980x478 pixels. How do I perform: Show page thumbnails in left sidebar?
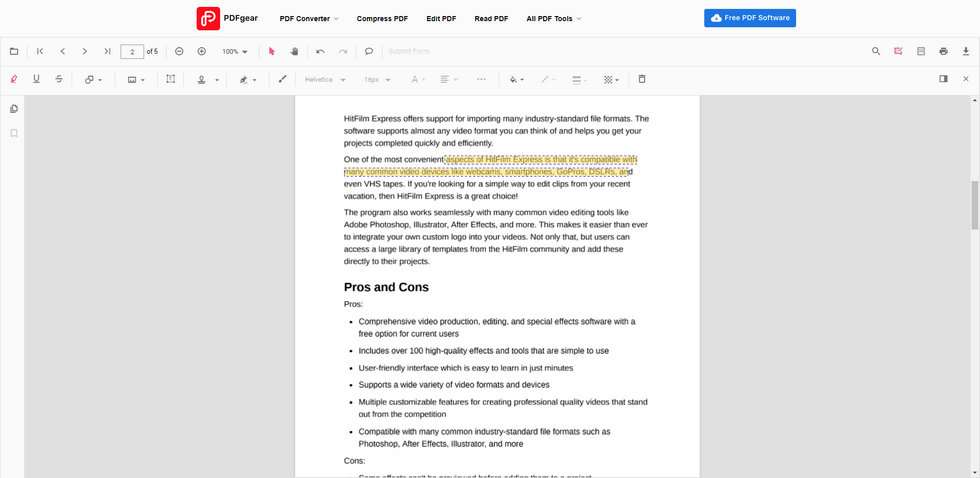point(14,109)
